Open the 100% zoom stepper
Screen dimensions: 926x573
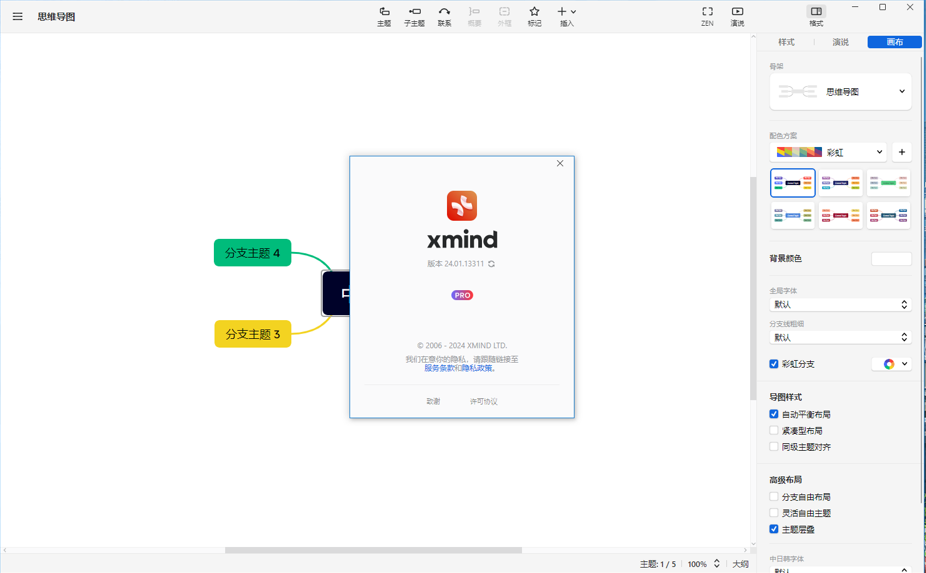pos(716,564)
